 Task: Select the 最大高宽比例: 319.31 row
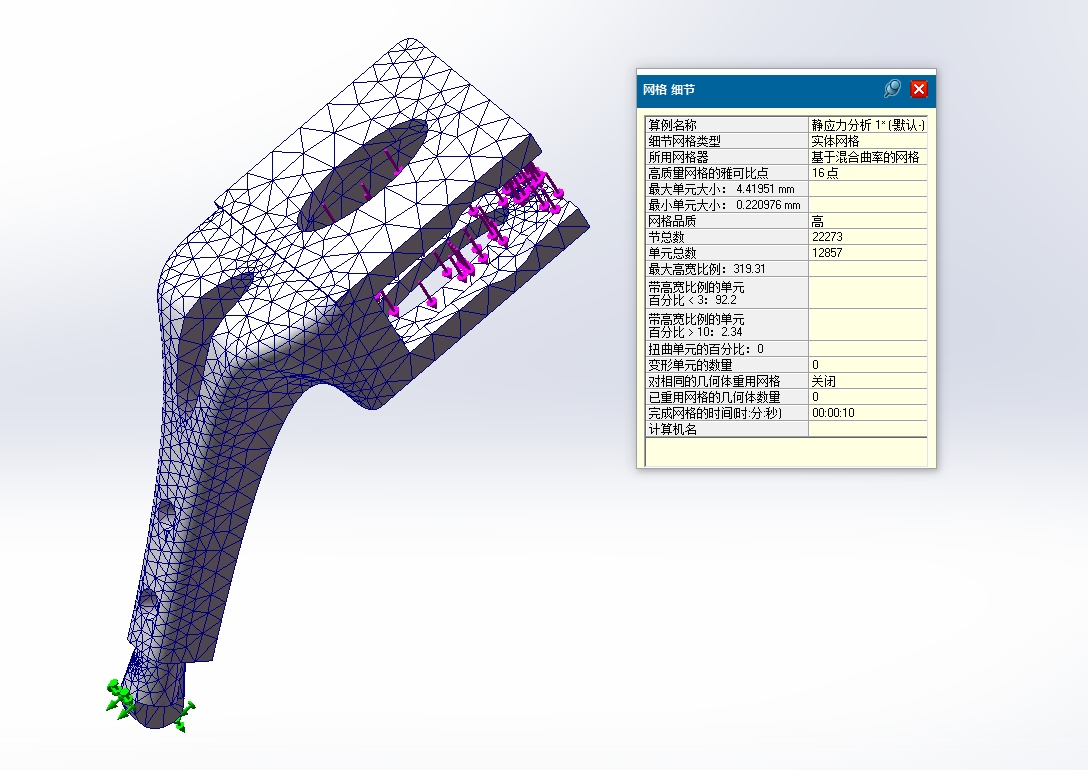coord(726,268)
